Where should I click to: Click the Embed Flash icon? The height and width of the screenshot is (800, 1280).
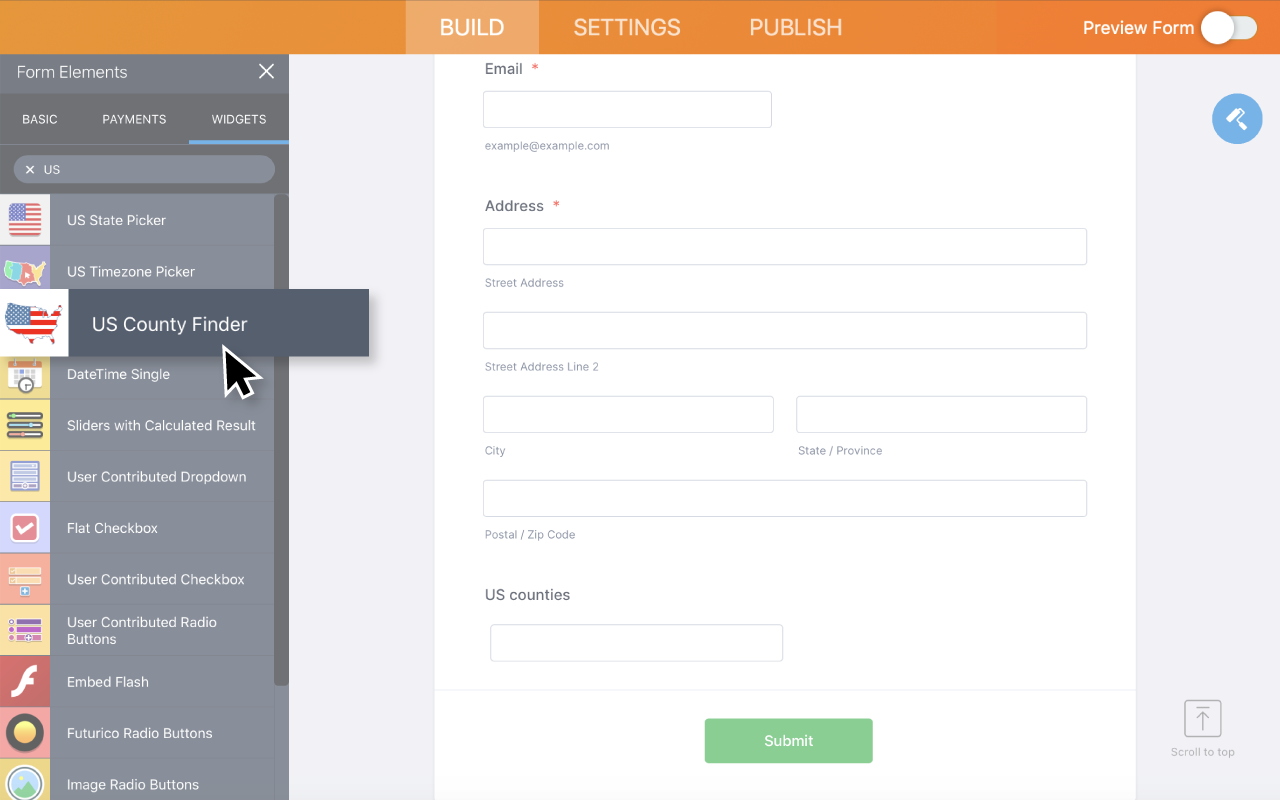(25, 682)
